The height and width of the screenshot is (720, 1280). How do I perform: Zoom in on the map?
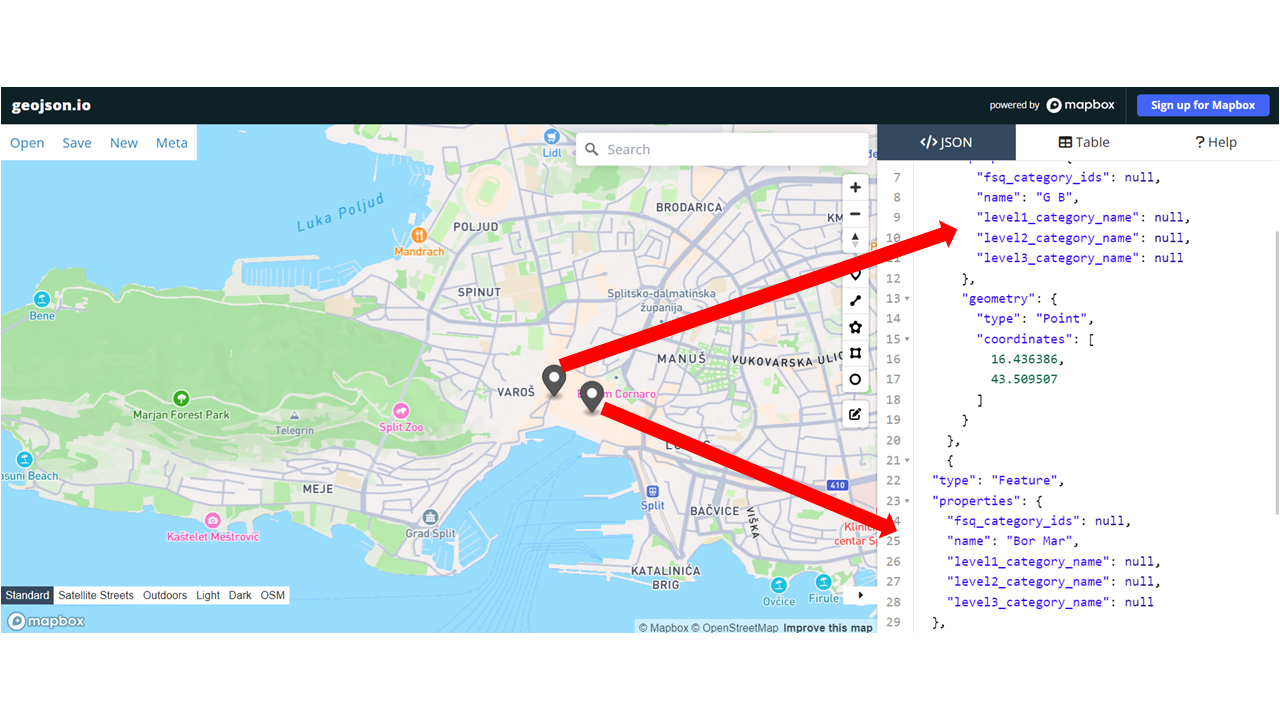coord(855,188)
